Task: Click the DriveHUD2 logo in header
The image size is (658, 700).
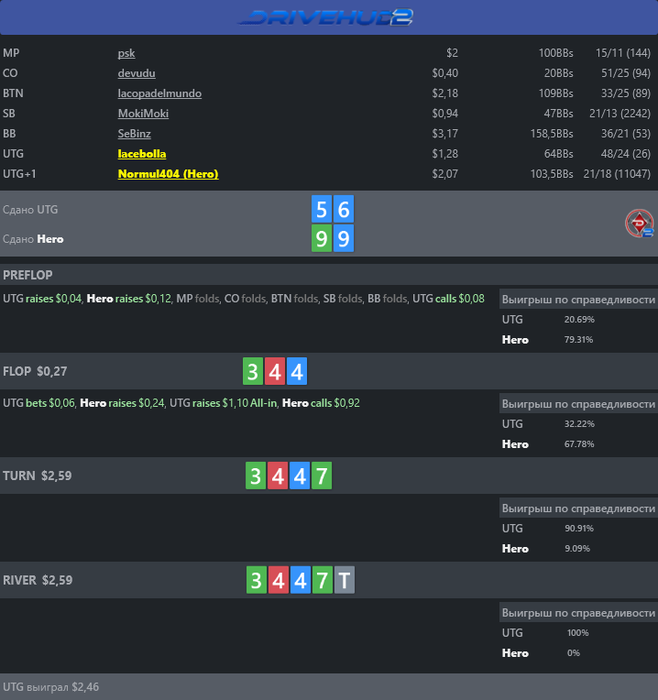Action: pos(329,17)
